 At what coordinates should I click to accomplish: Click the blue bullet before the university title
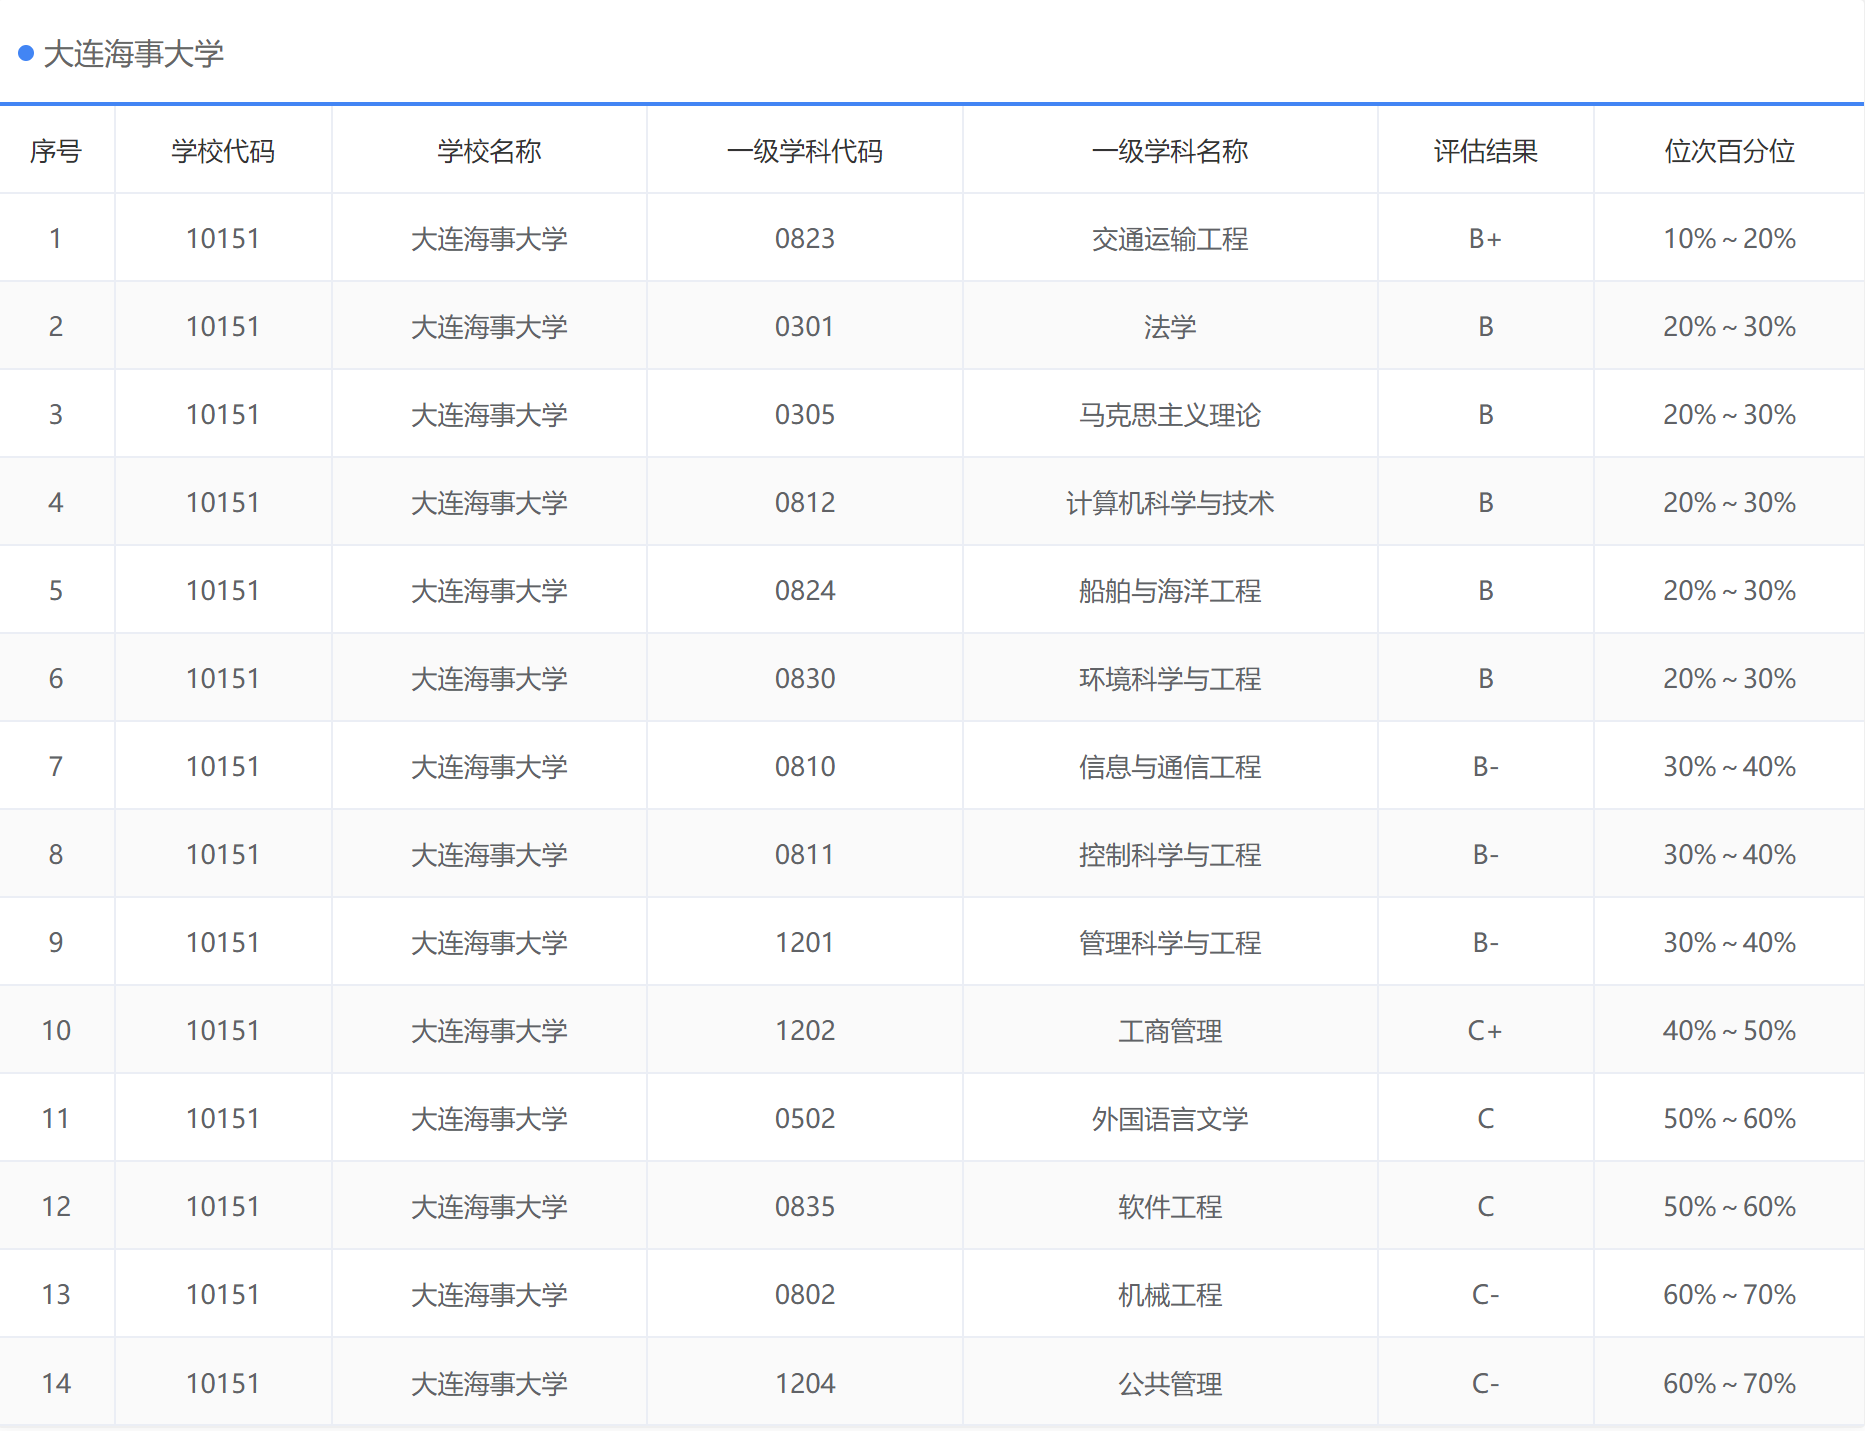pos(25,56)
